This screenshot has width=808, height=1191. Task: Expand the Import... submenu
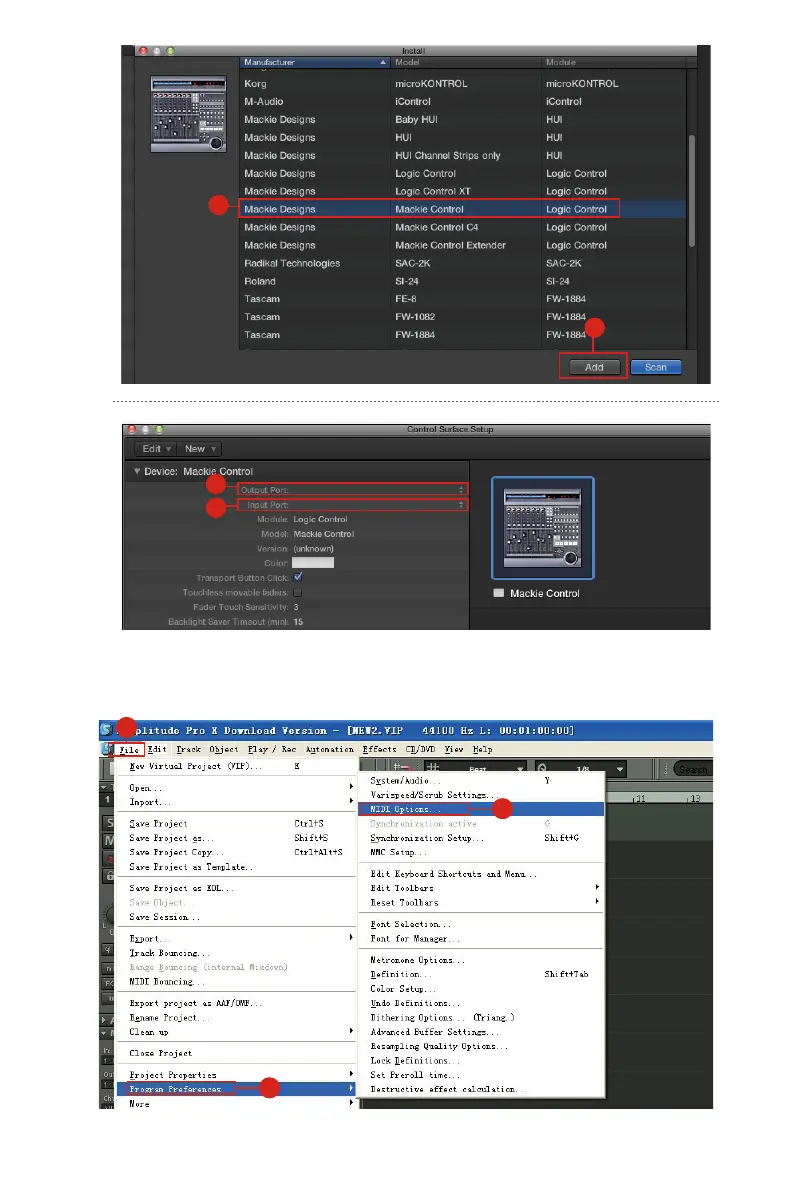coord(235,801)
